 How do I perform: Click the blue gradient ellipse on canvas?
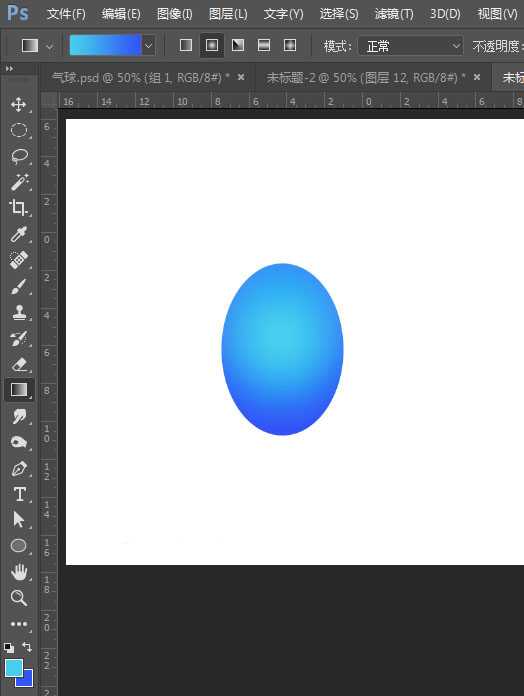click(282, 349)
